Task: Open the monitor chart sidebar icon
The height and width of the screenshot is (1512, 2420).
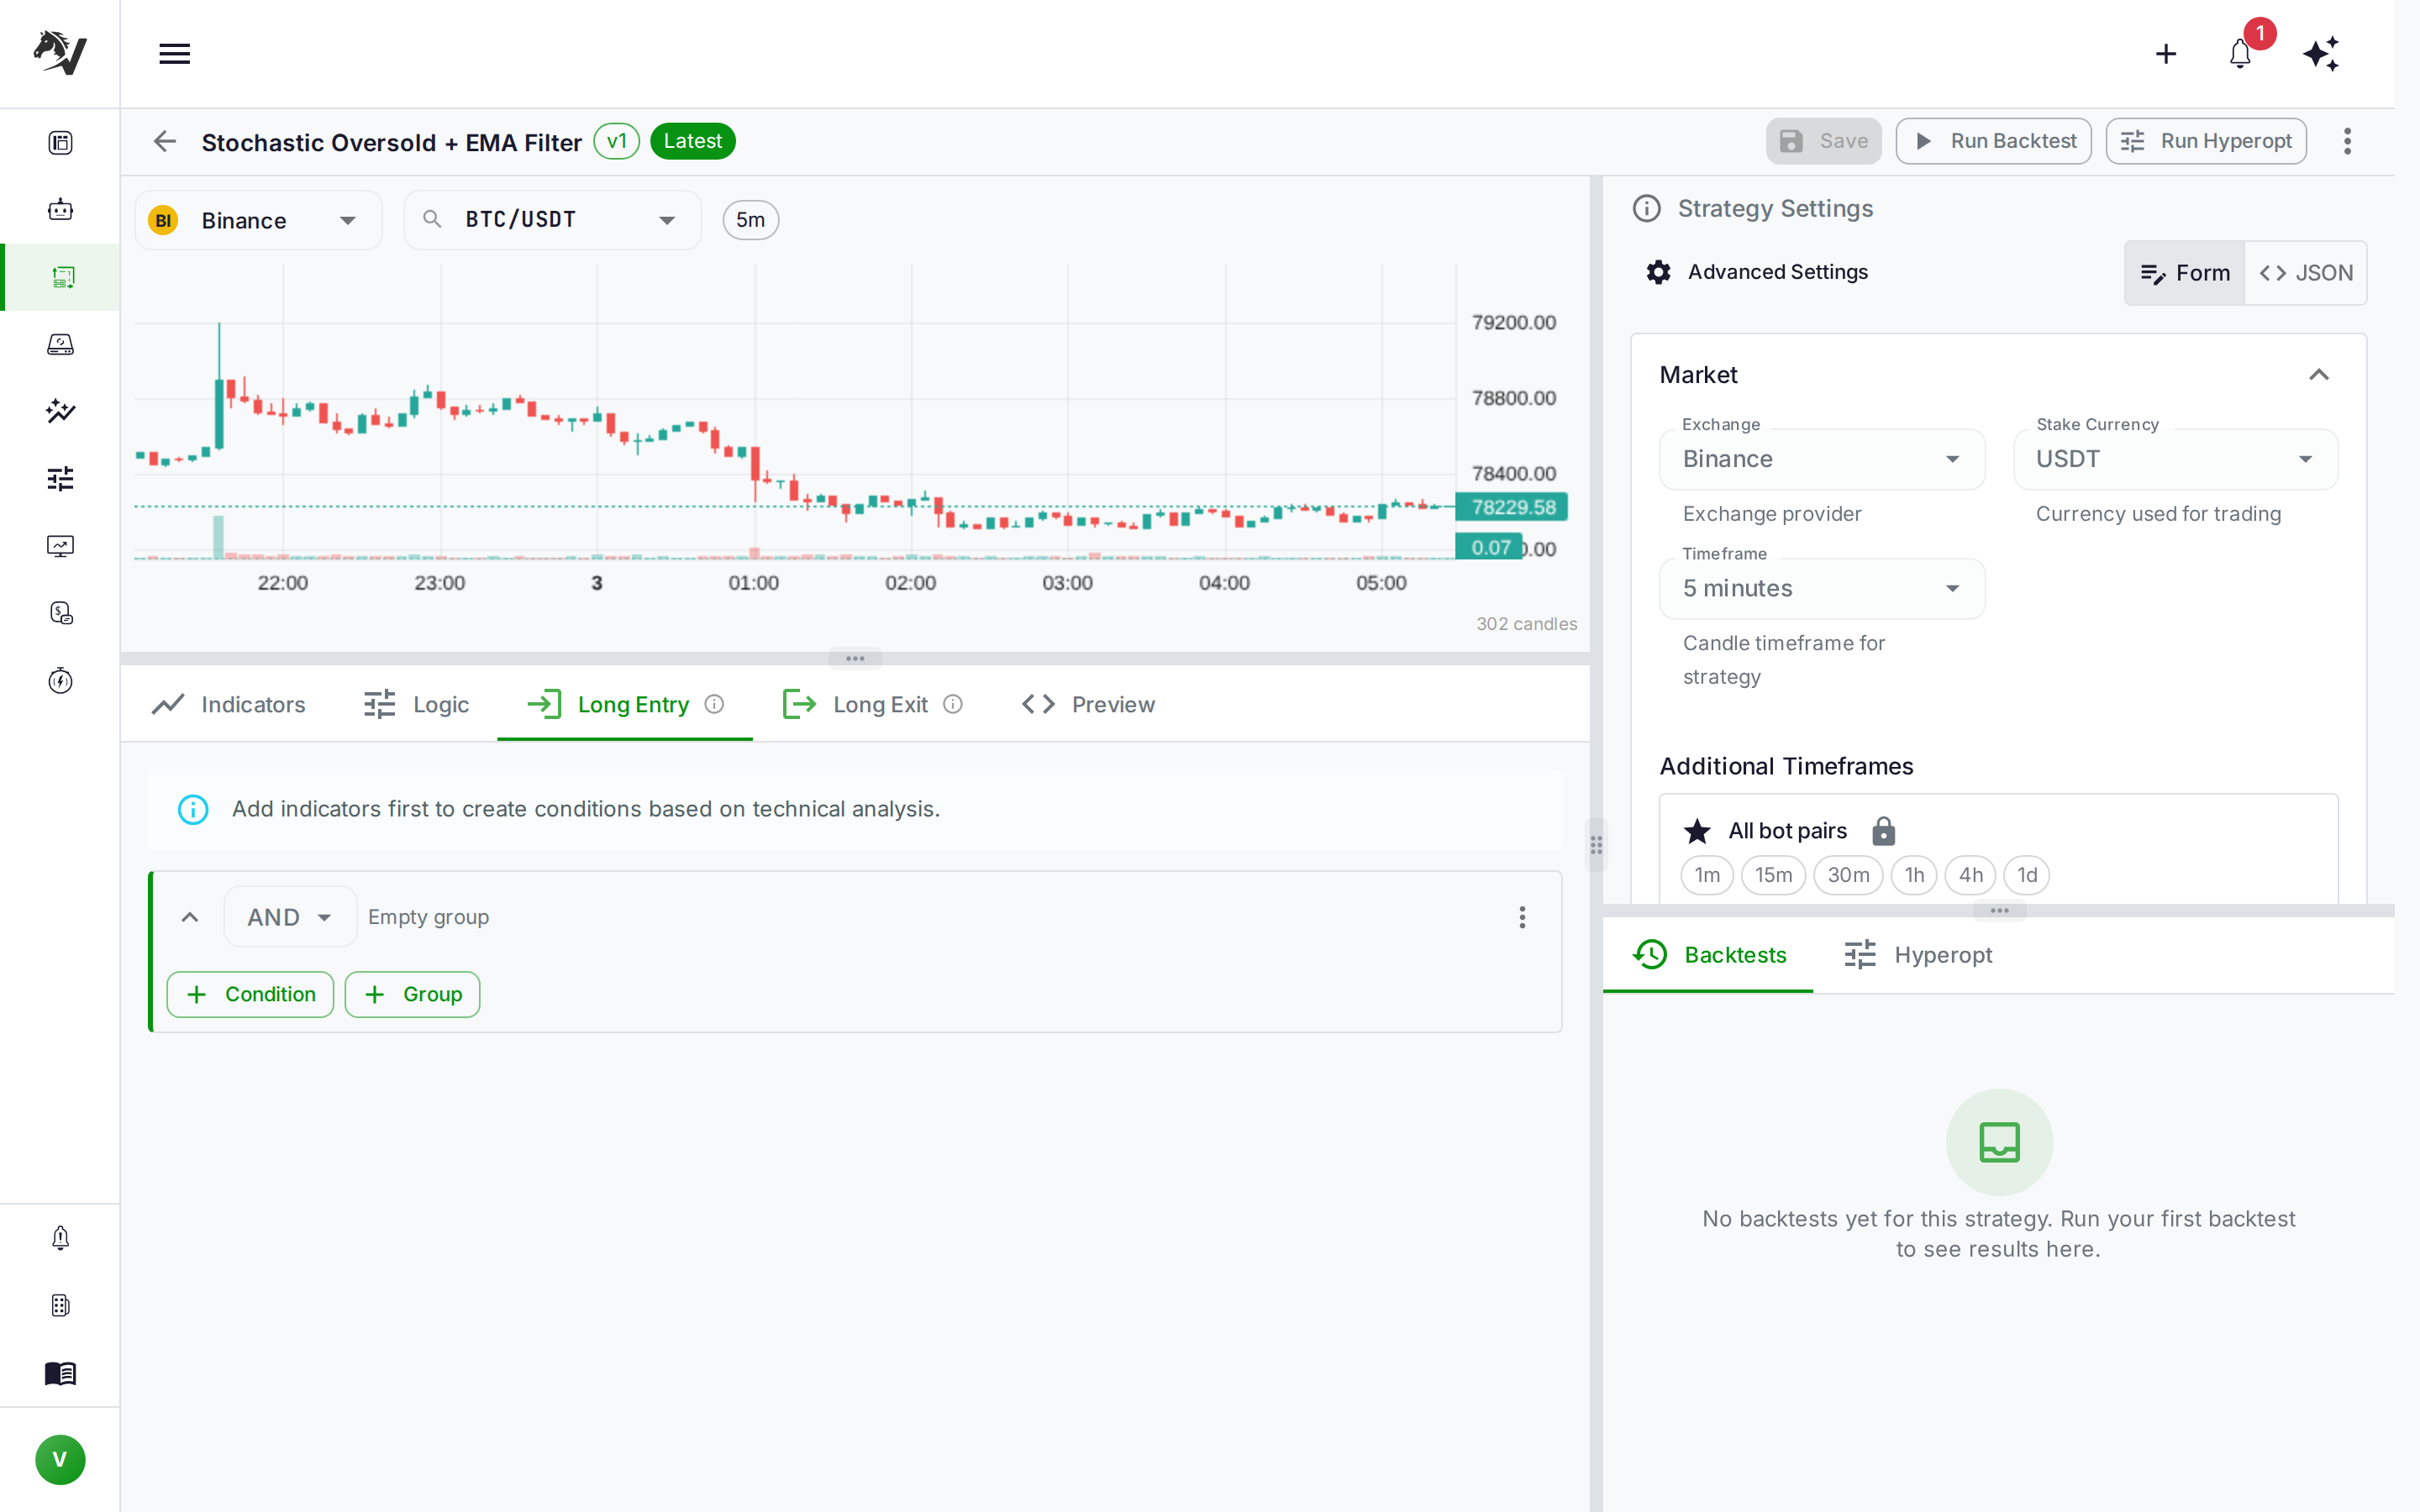Action: tap(60, 546)
